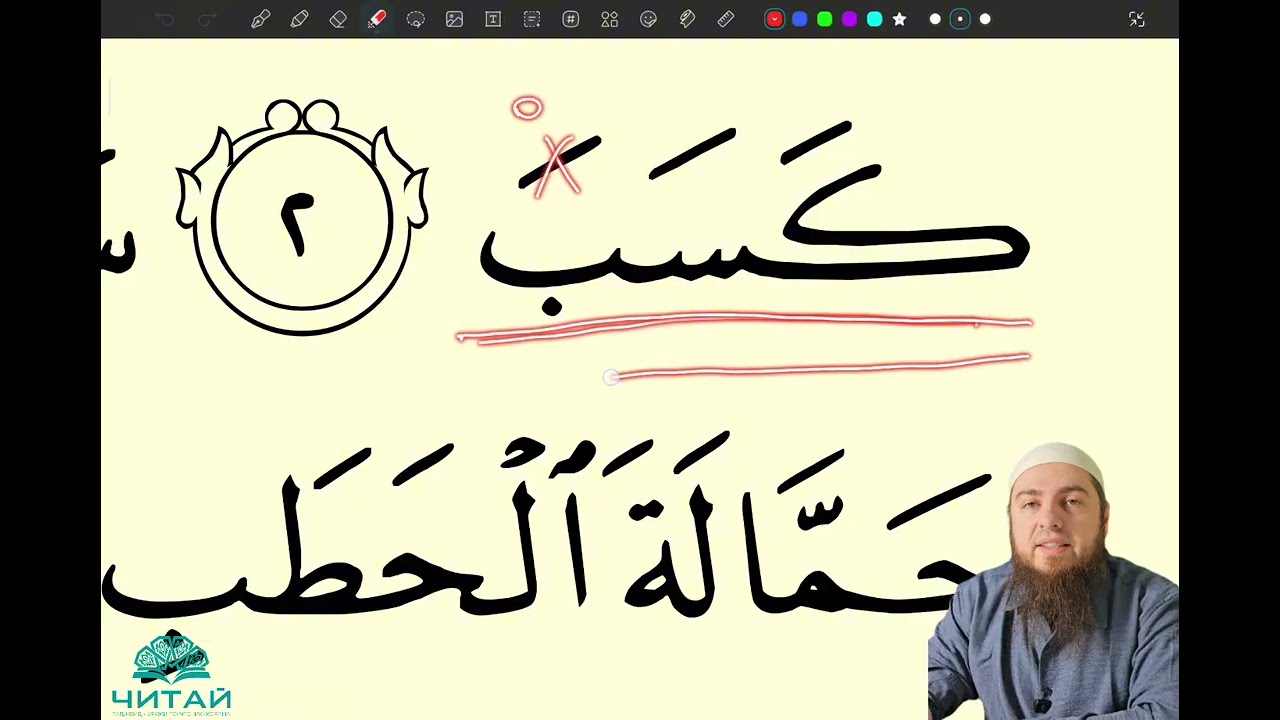Select the text box tool
The image size is (1280, 720).
click(x=493, y=19)
